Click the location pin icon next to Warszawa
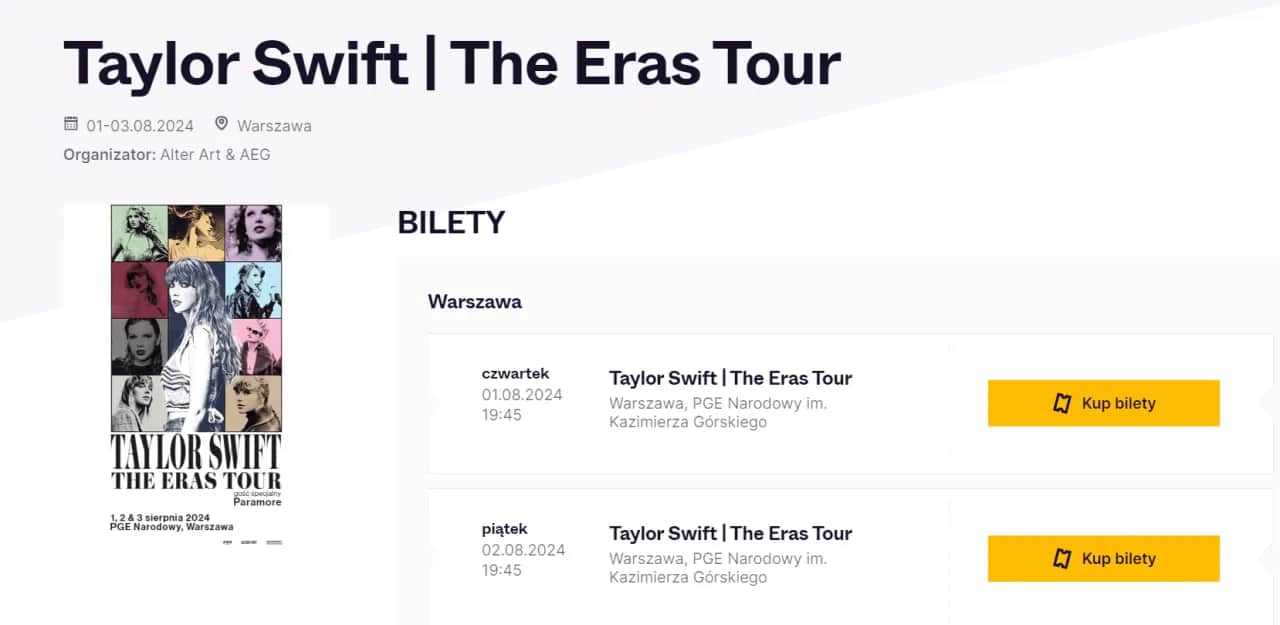 coord(221,123)
